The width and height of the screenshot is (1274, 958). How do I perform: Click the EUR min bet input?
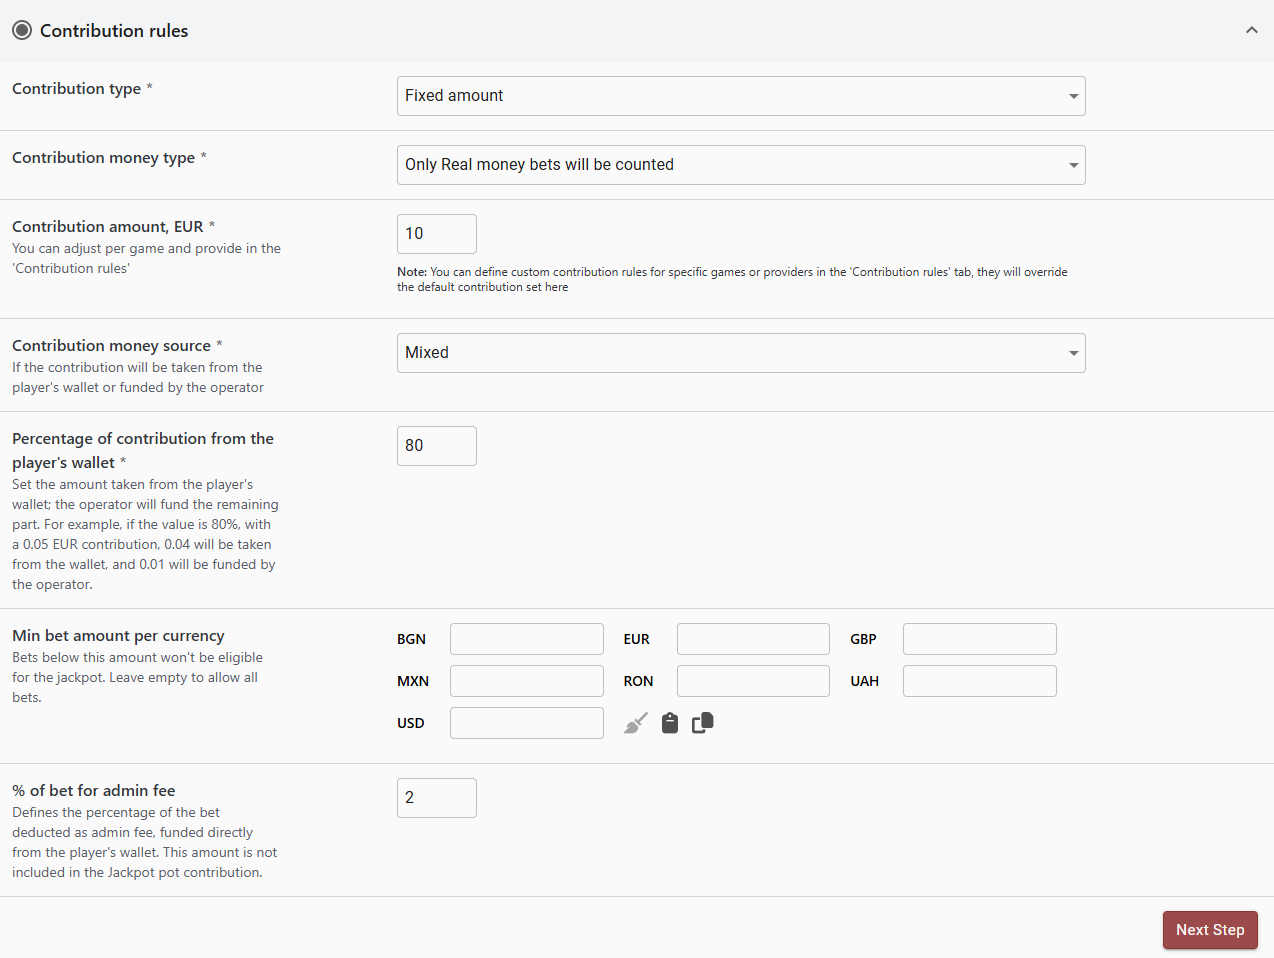(753, 639)
